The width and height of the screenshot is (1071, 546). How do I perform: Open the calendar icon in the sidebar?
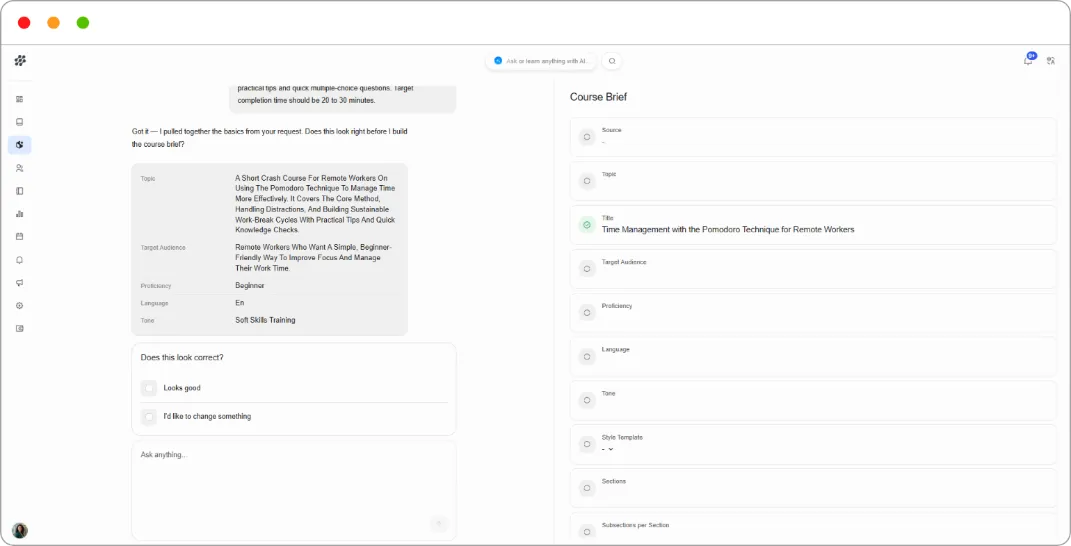(x=20, y=236)
